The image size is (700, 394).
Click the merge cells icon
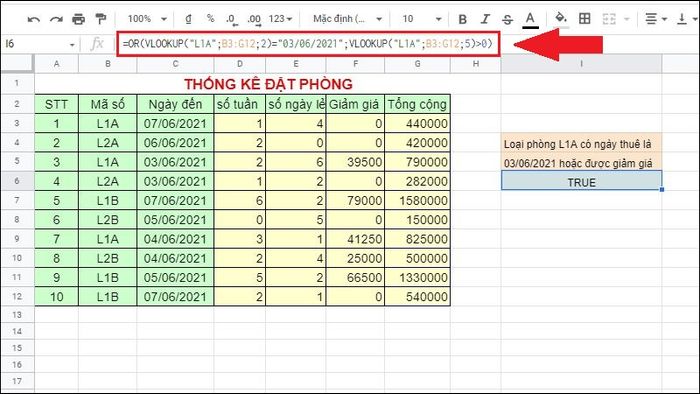tap(609, 19)
